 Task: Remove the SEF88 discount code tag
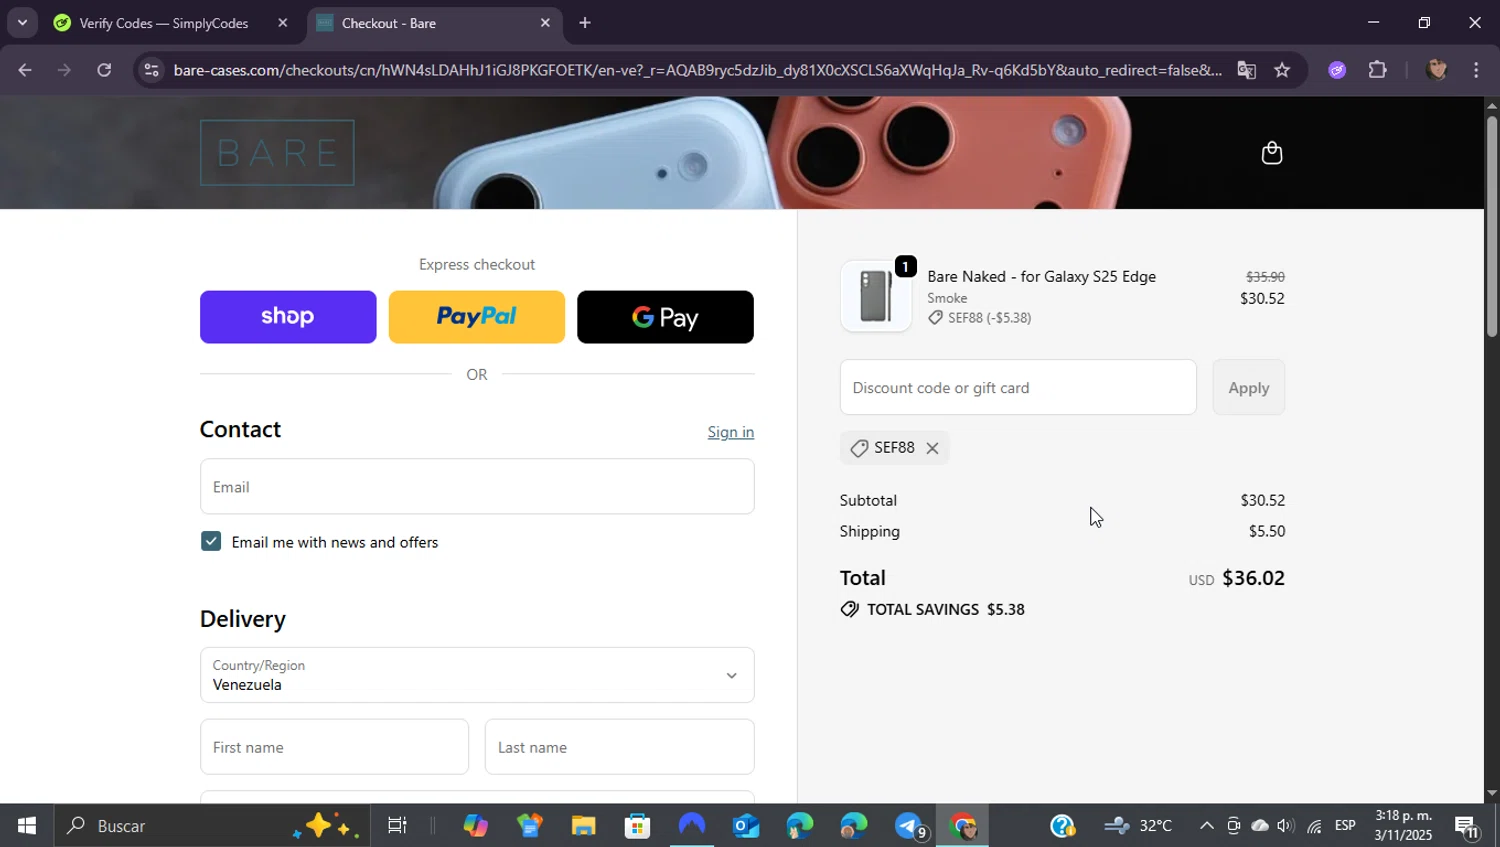(x=932, y=448)
